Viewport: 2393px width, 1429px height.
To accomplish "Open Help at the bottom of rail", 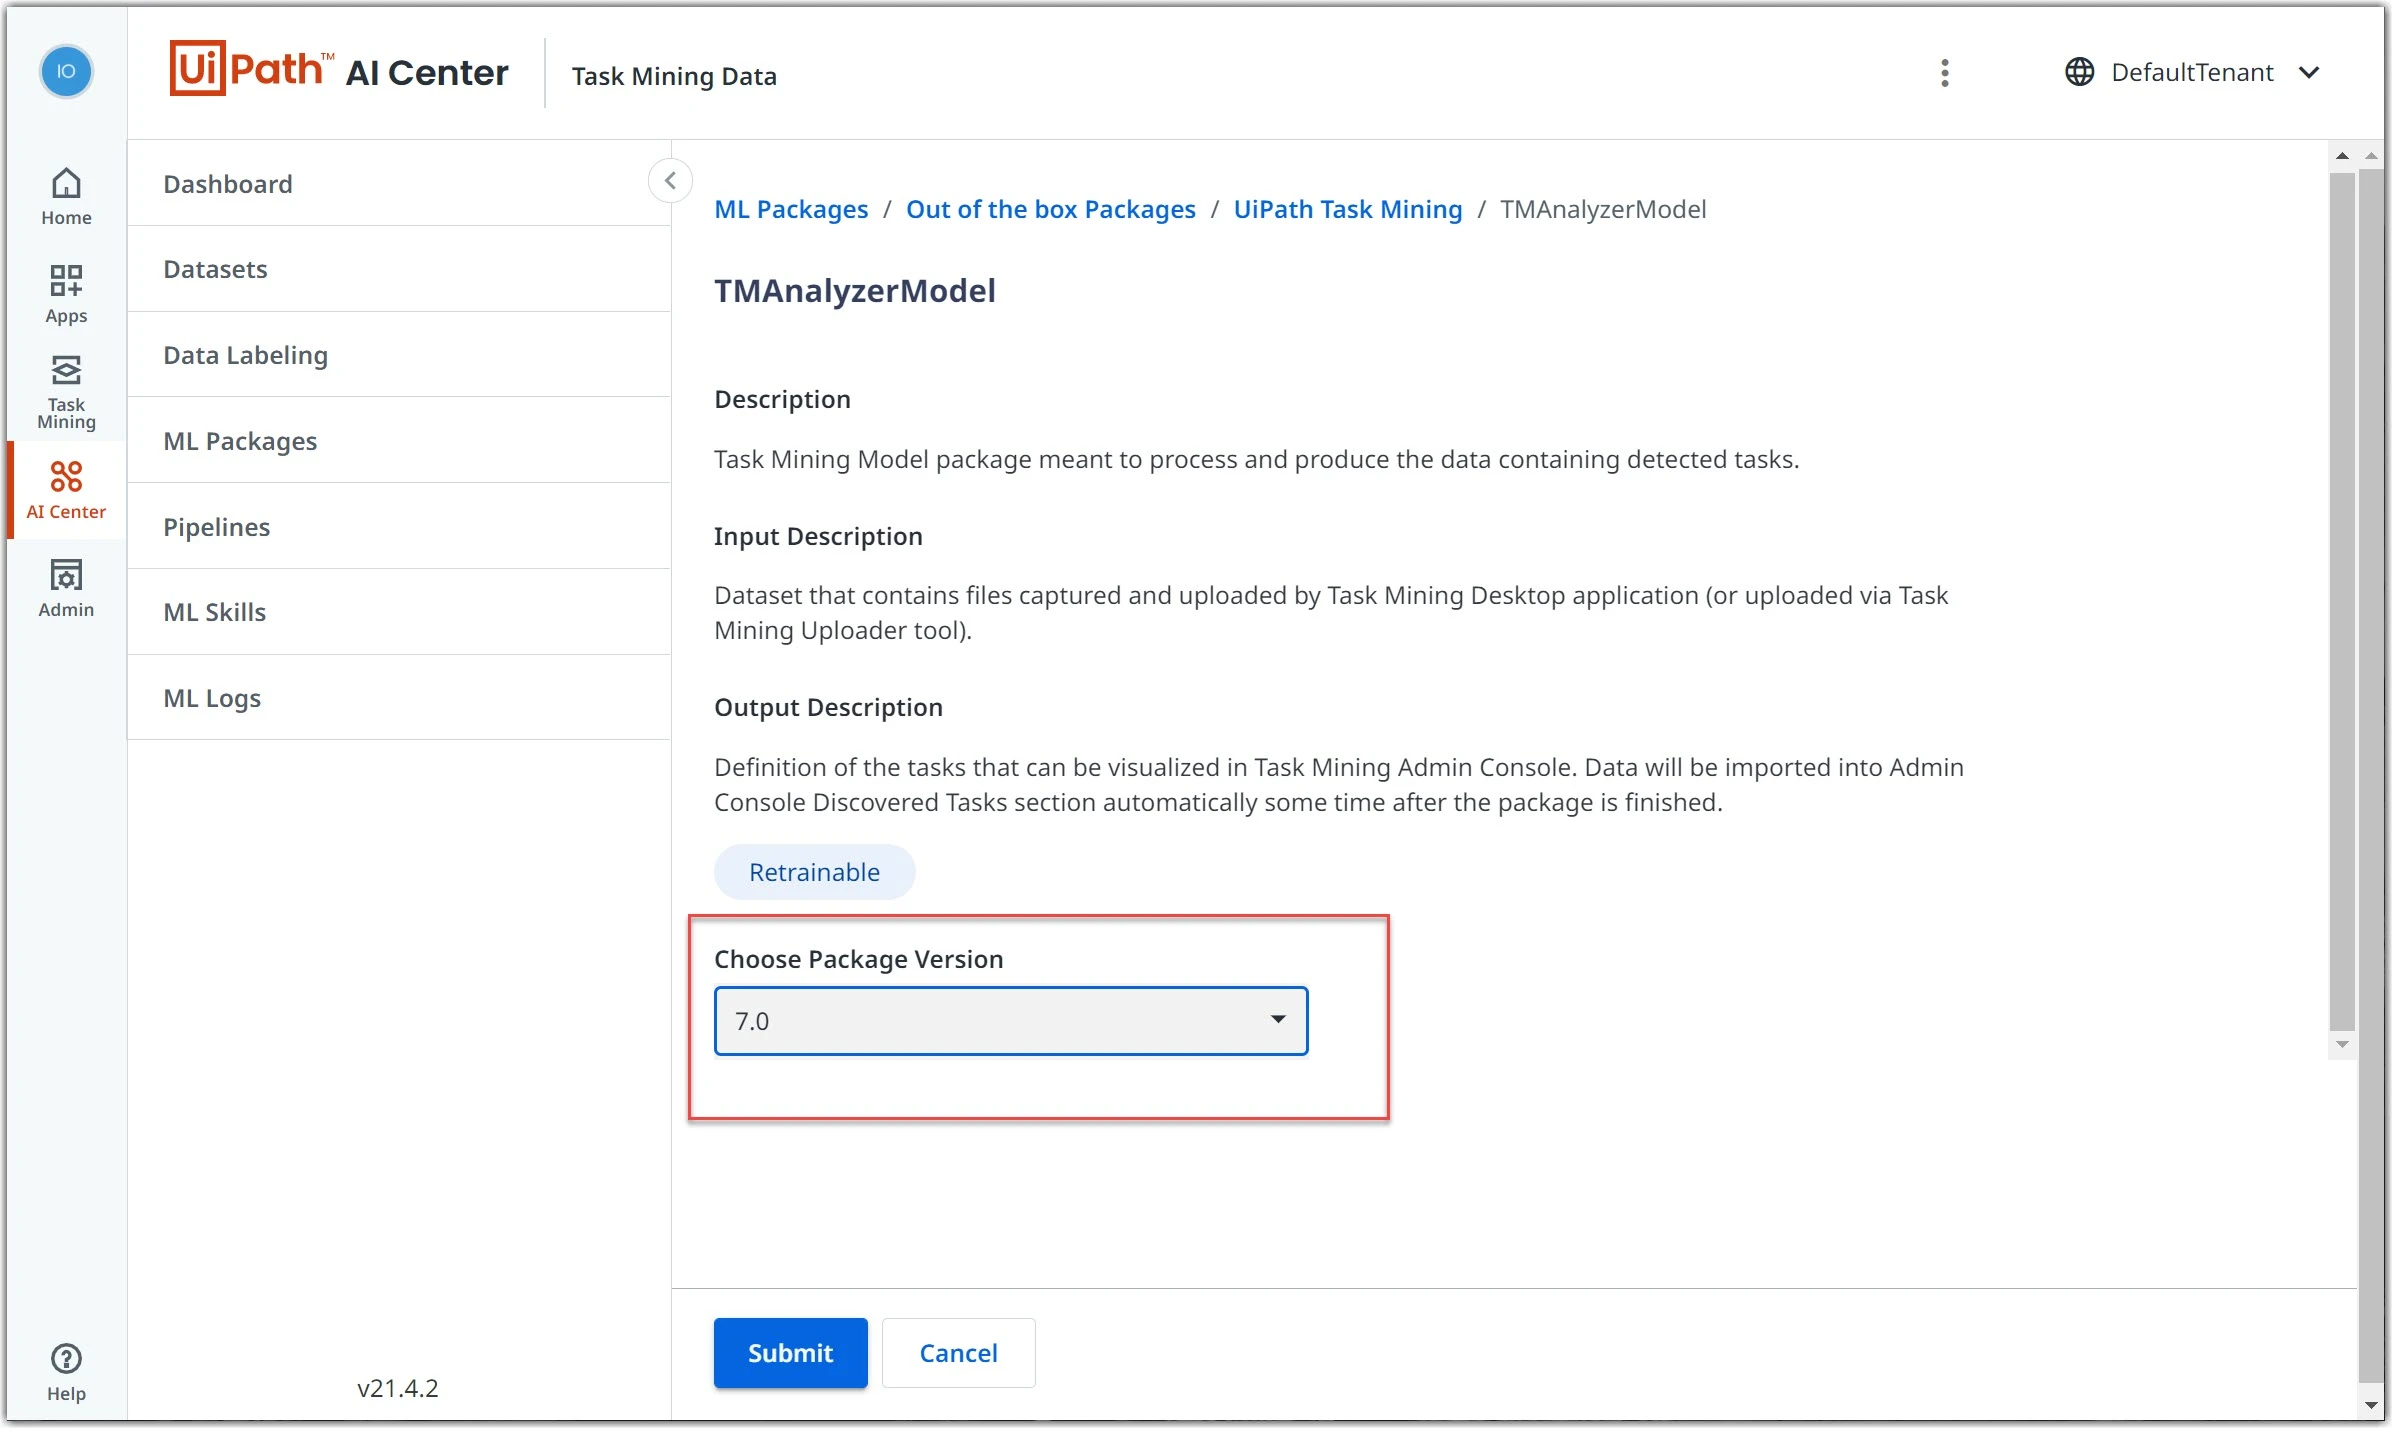I will [x=66, y=1372].
